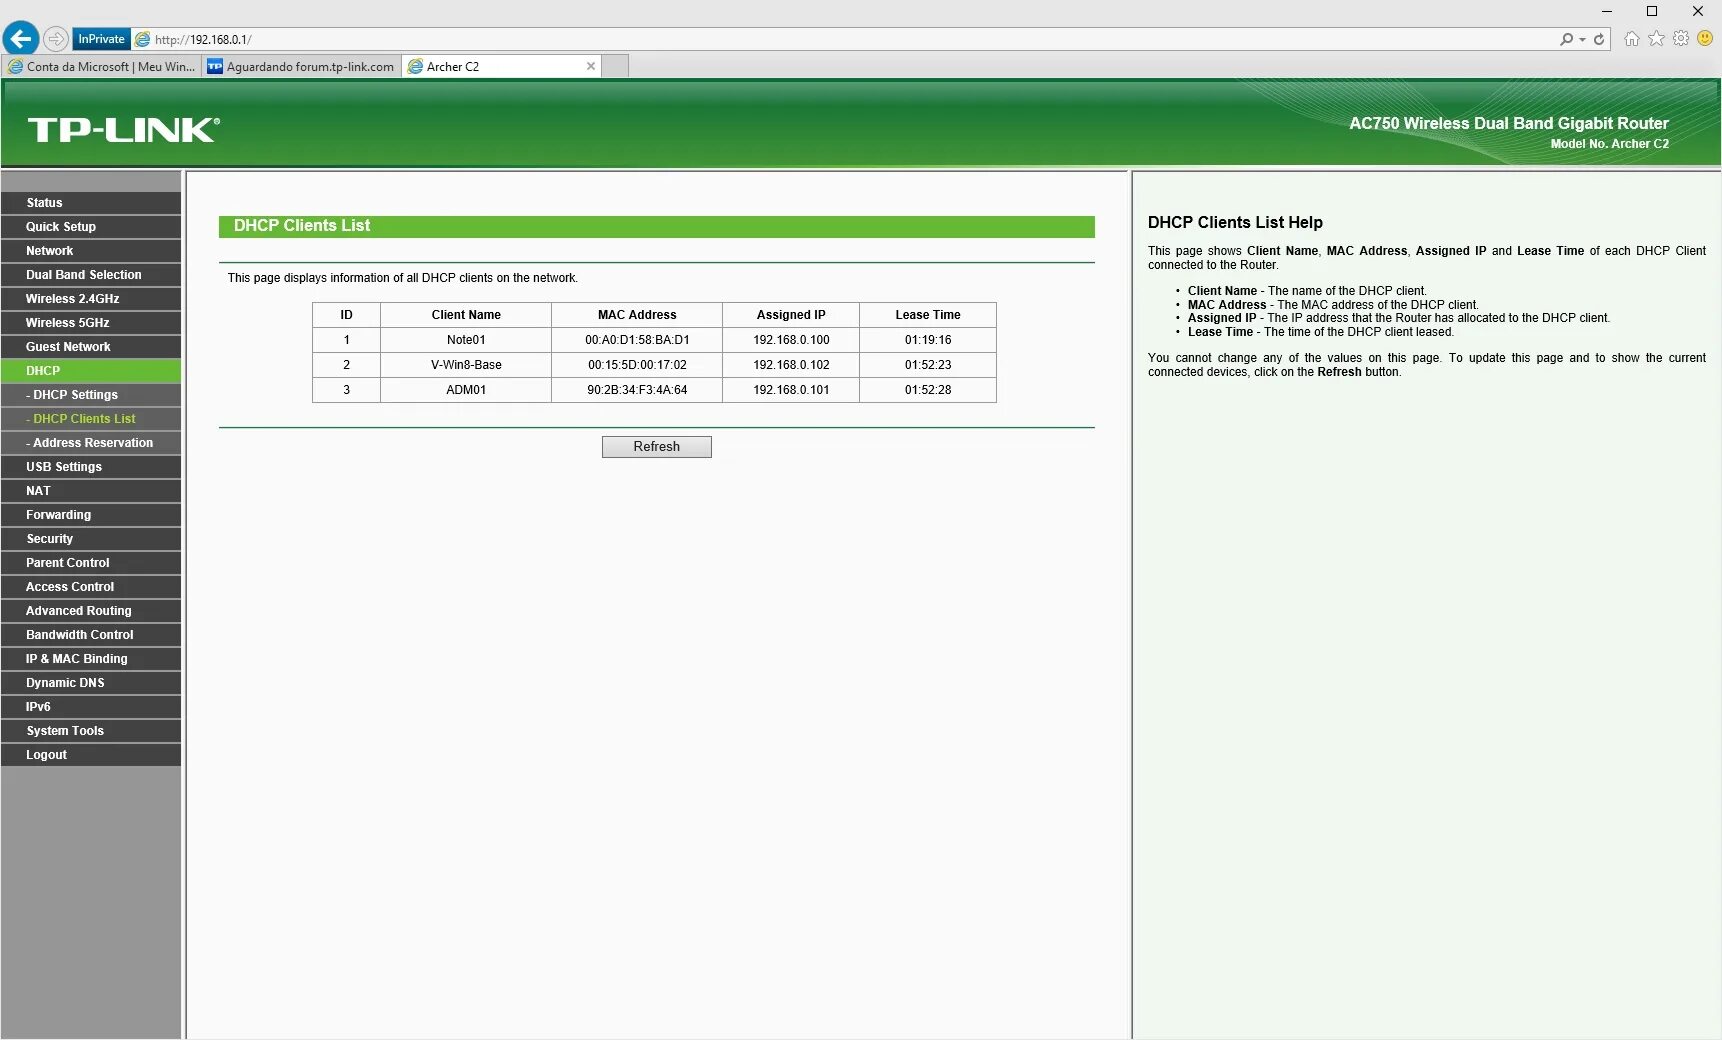The height and width of the screenshot is (1040, 1722).
Task: Open browser Tools gear icon
Action: (x=1681, y=38)
